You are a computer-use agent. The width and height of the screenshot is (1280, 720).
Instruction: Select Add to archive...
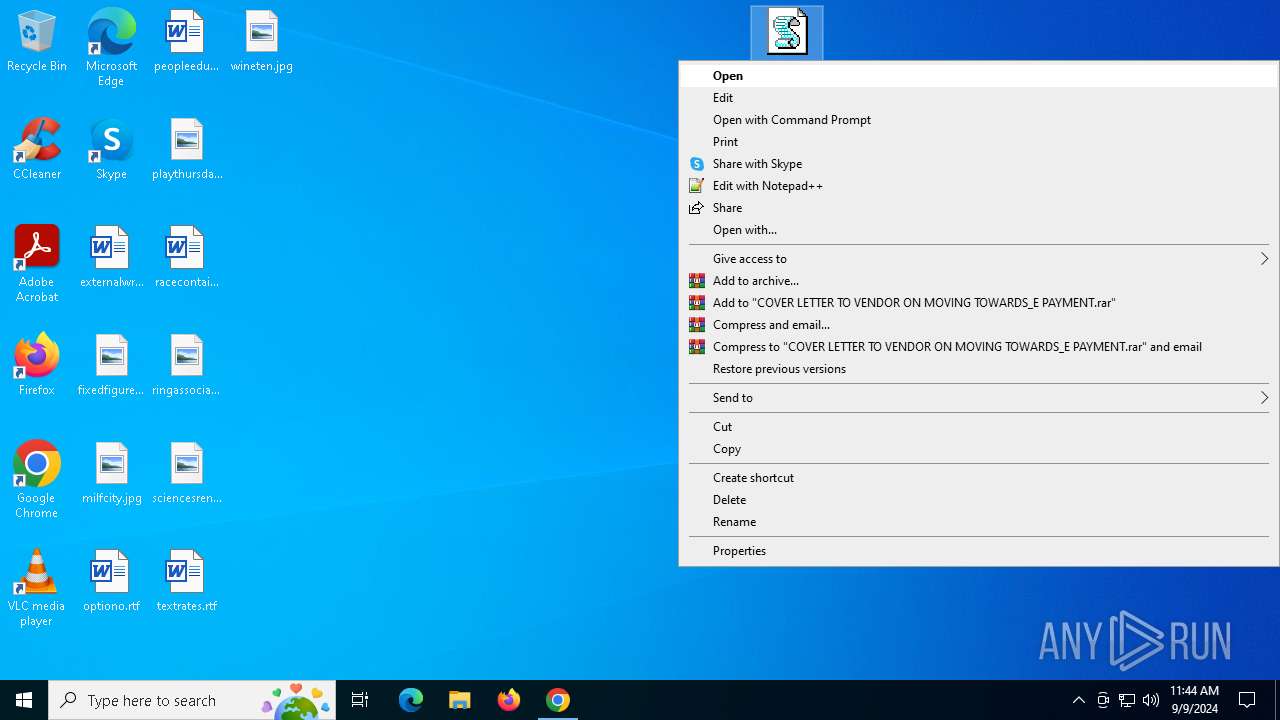(x=979, y=281)
